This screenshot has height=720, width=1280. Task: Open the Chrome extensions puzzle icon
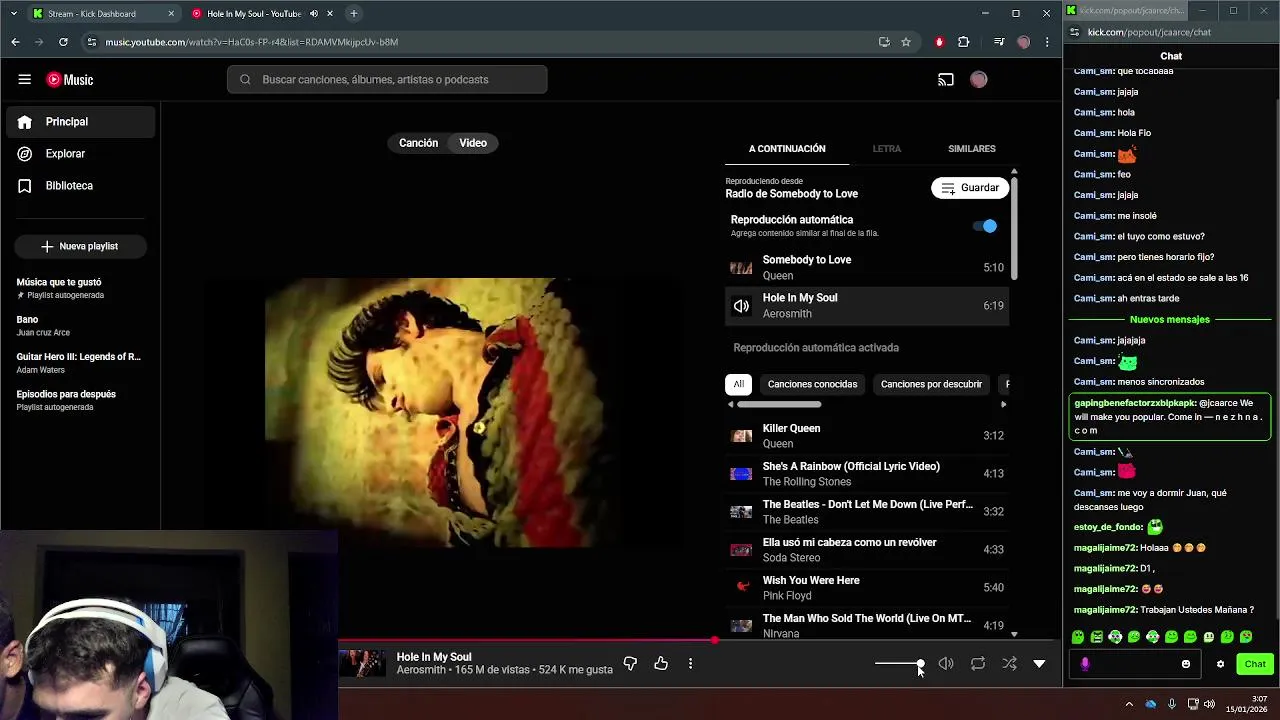point(963,42)
